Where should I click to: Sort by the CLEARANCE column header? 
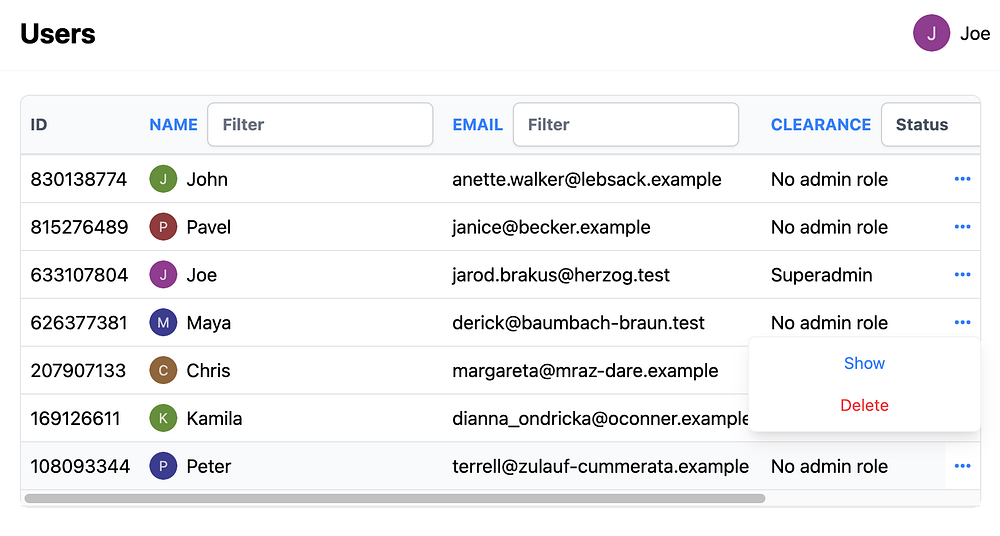tap(820, 125)
